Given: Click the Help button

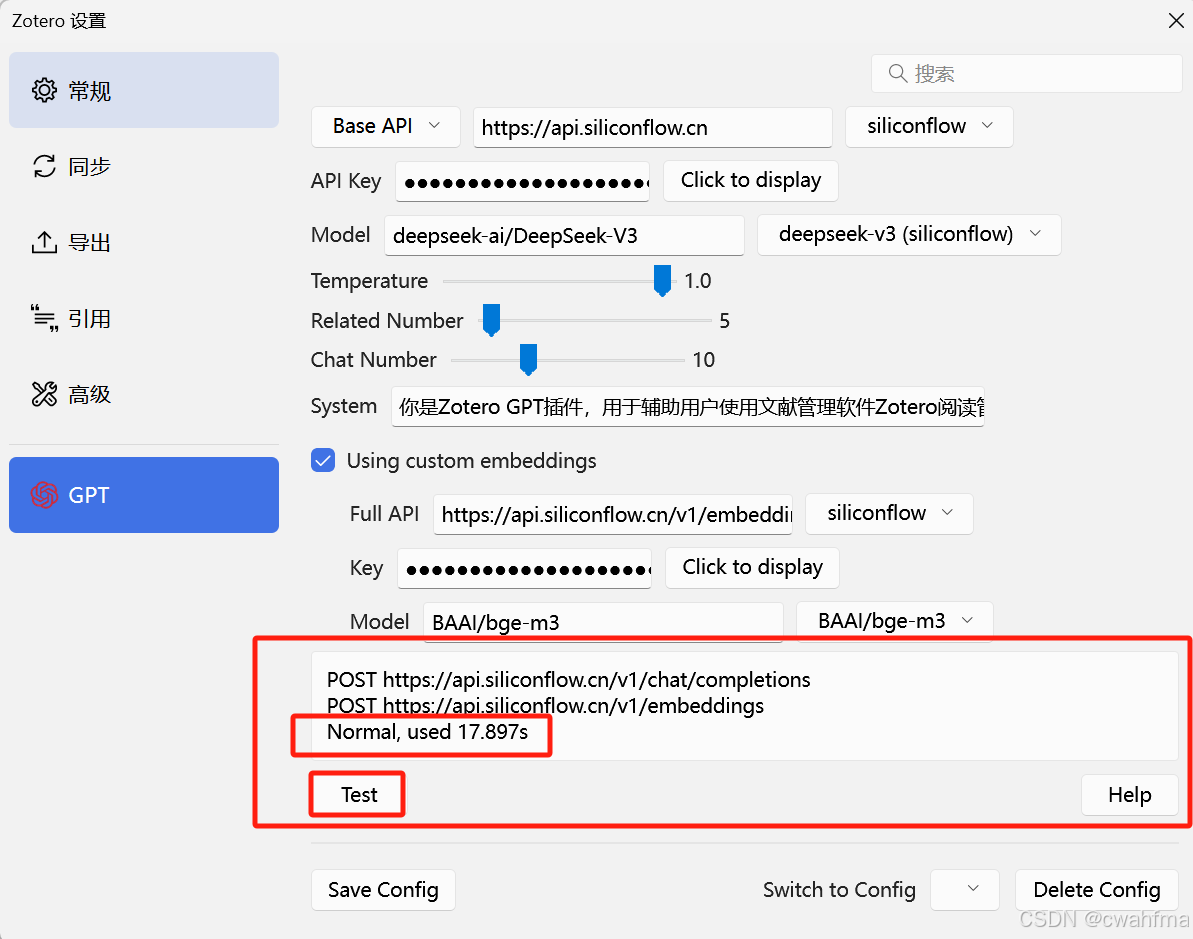Looking at the screenshot, I should [x=1129, y=795].
